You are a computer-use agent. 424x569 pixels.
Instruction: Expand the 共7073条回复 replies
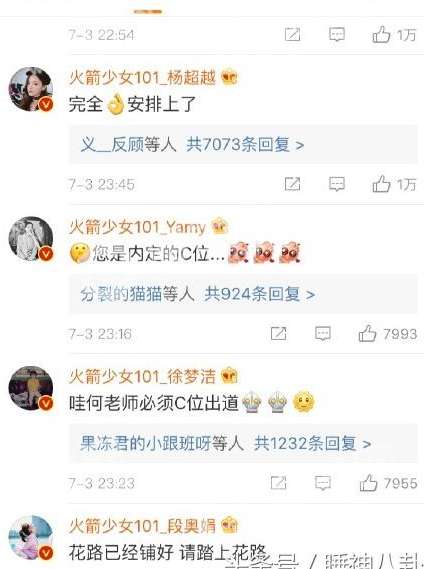(x=245, y=144)
